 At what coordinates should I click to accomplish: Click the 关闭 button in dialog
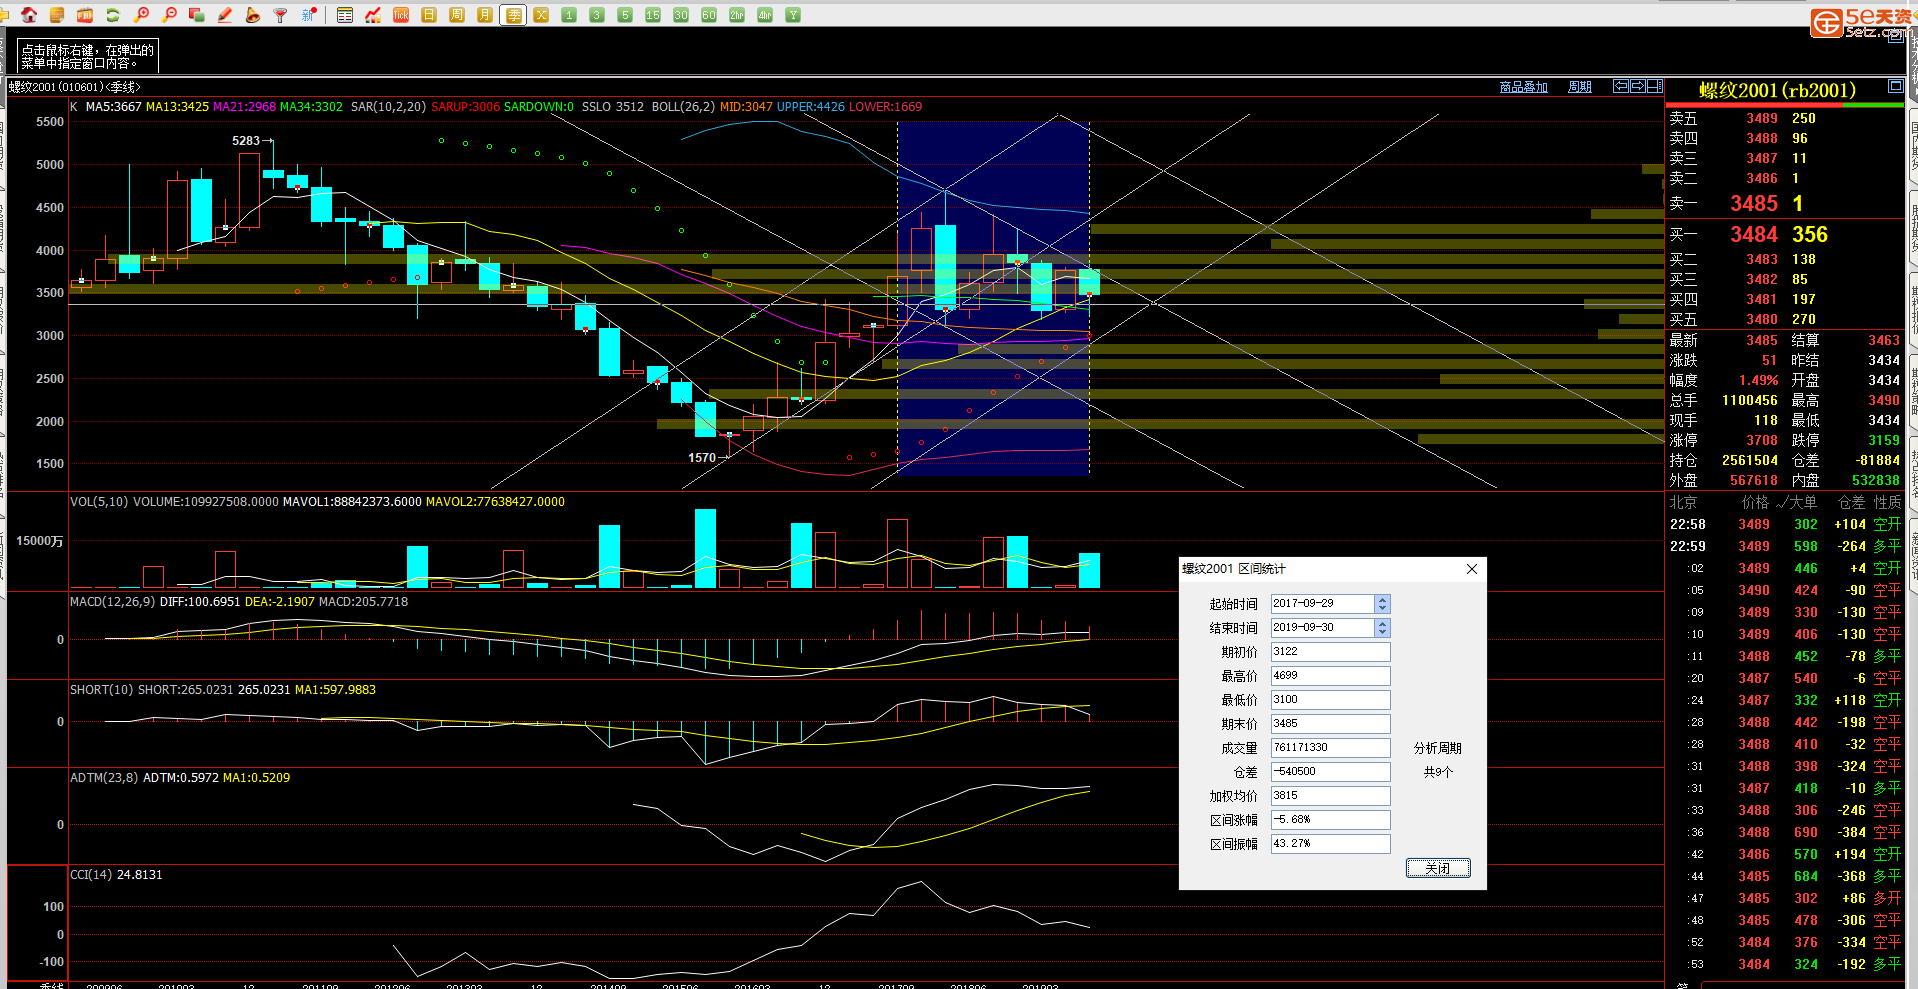1438,868
